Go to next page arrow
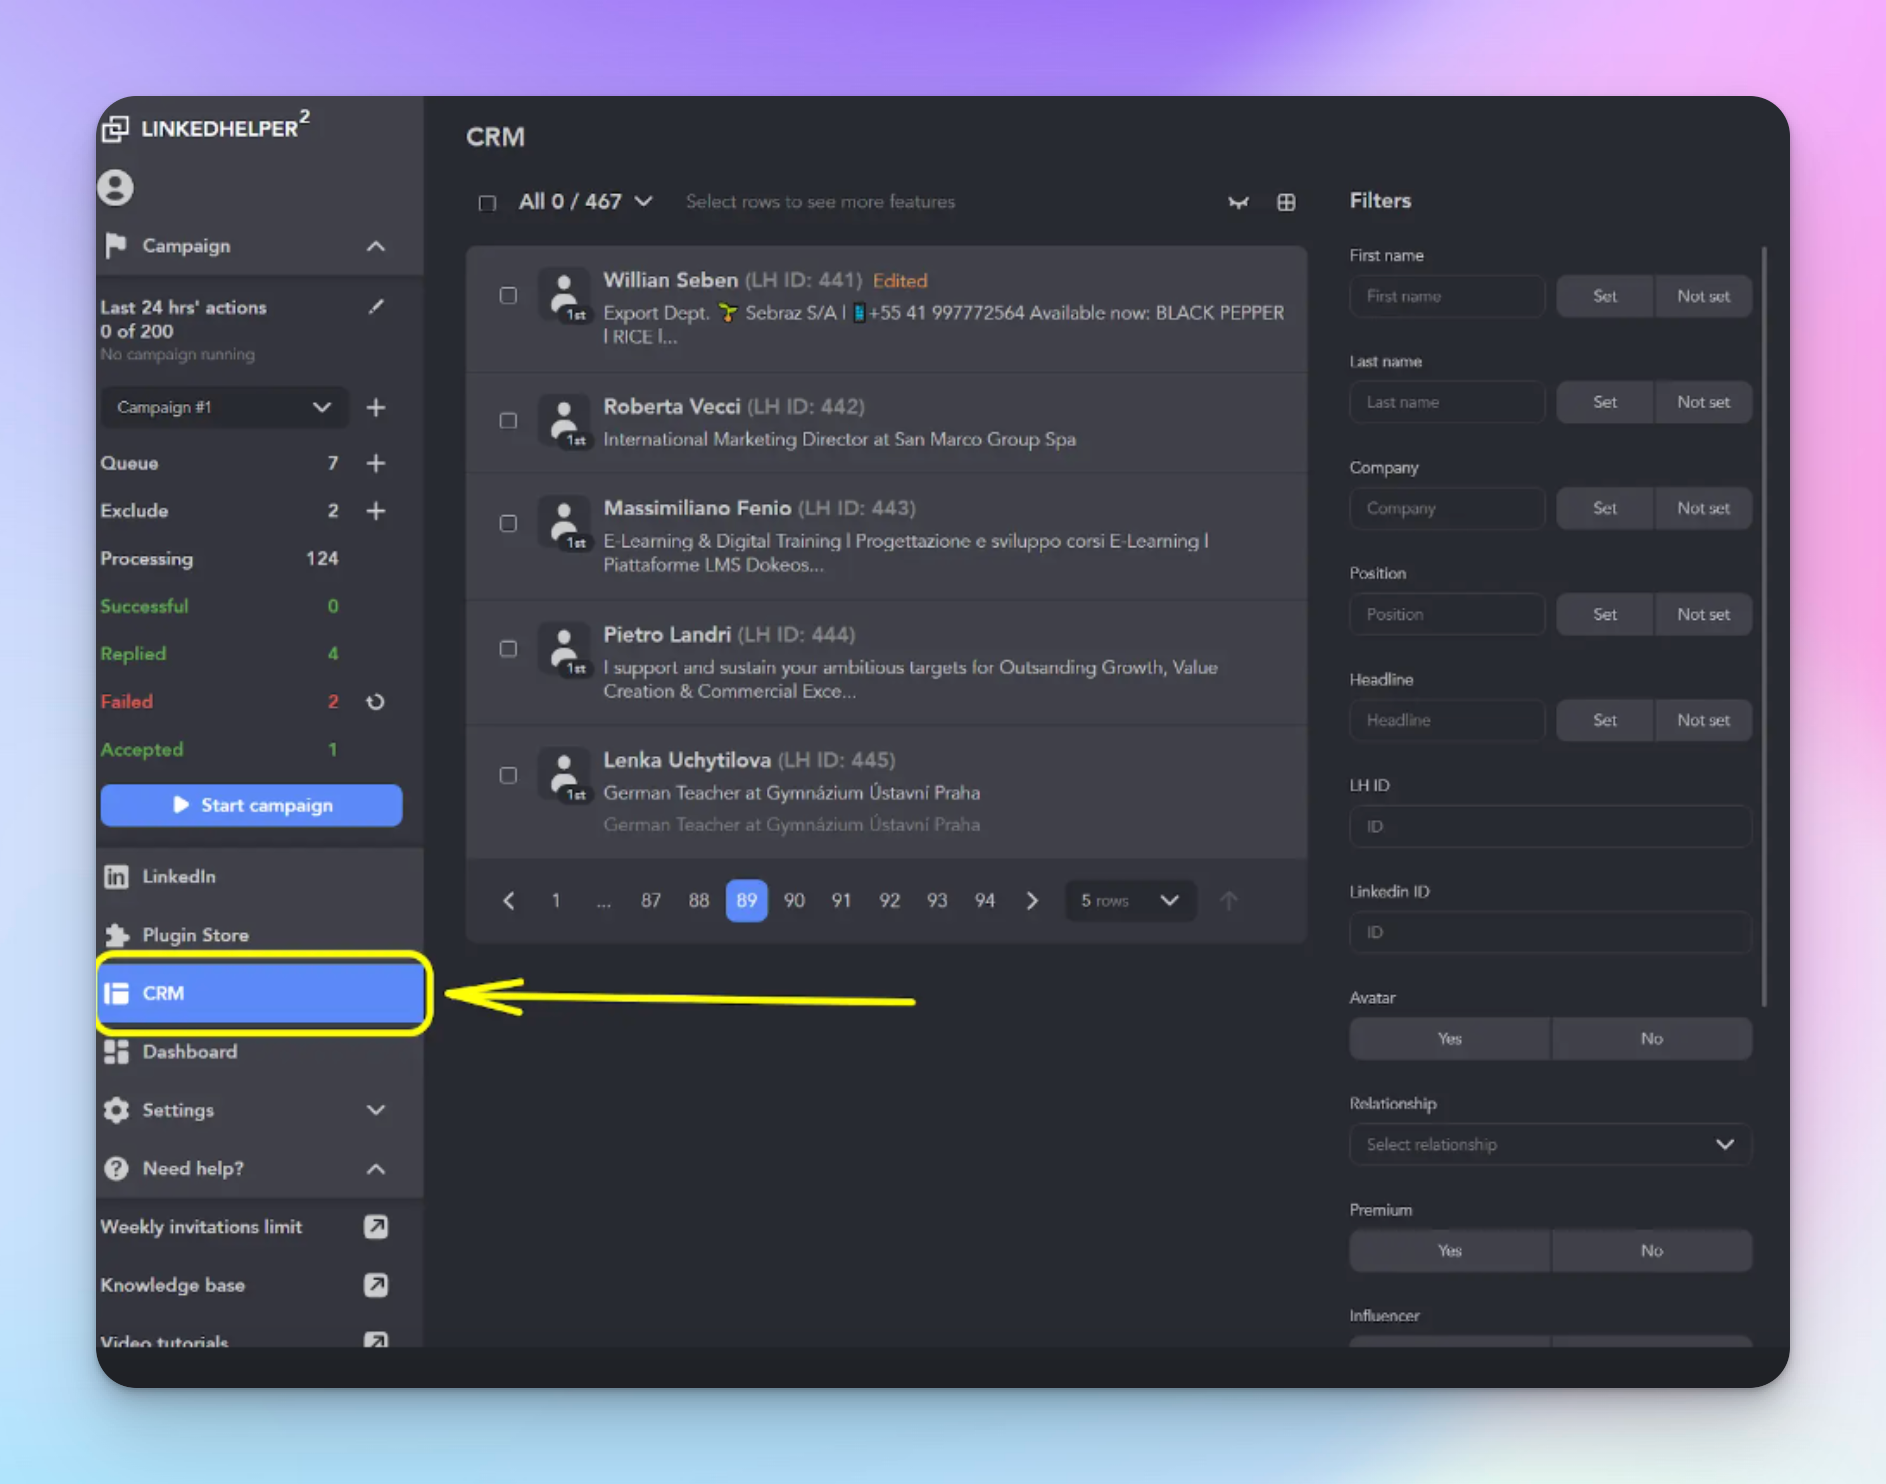This screenshot has height=1484, width=1886. pos(1033,901)
